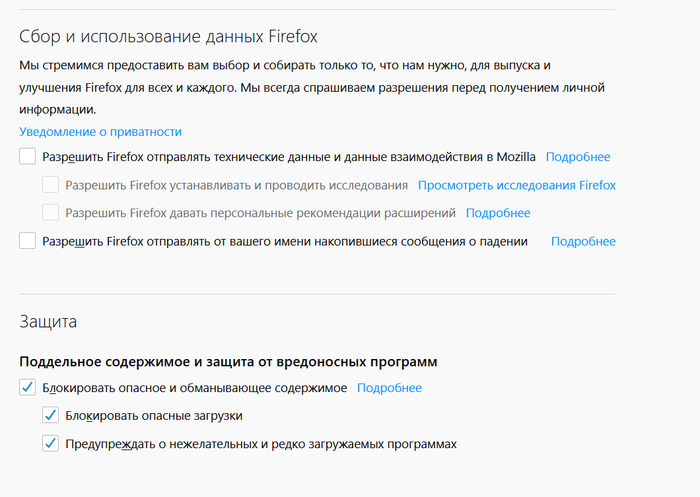Uncheck warning about unwanted and uncommon software
Screen dimensions: 700x497
tap(51, 443)
